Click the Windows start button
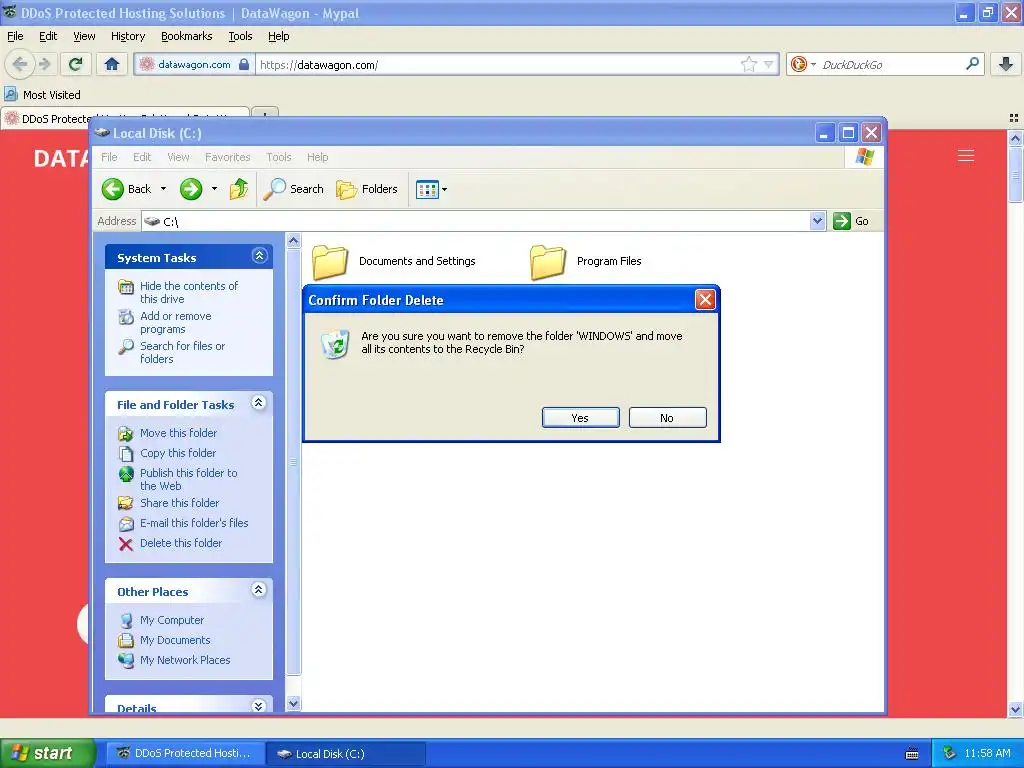 point(47,753)
